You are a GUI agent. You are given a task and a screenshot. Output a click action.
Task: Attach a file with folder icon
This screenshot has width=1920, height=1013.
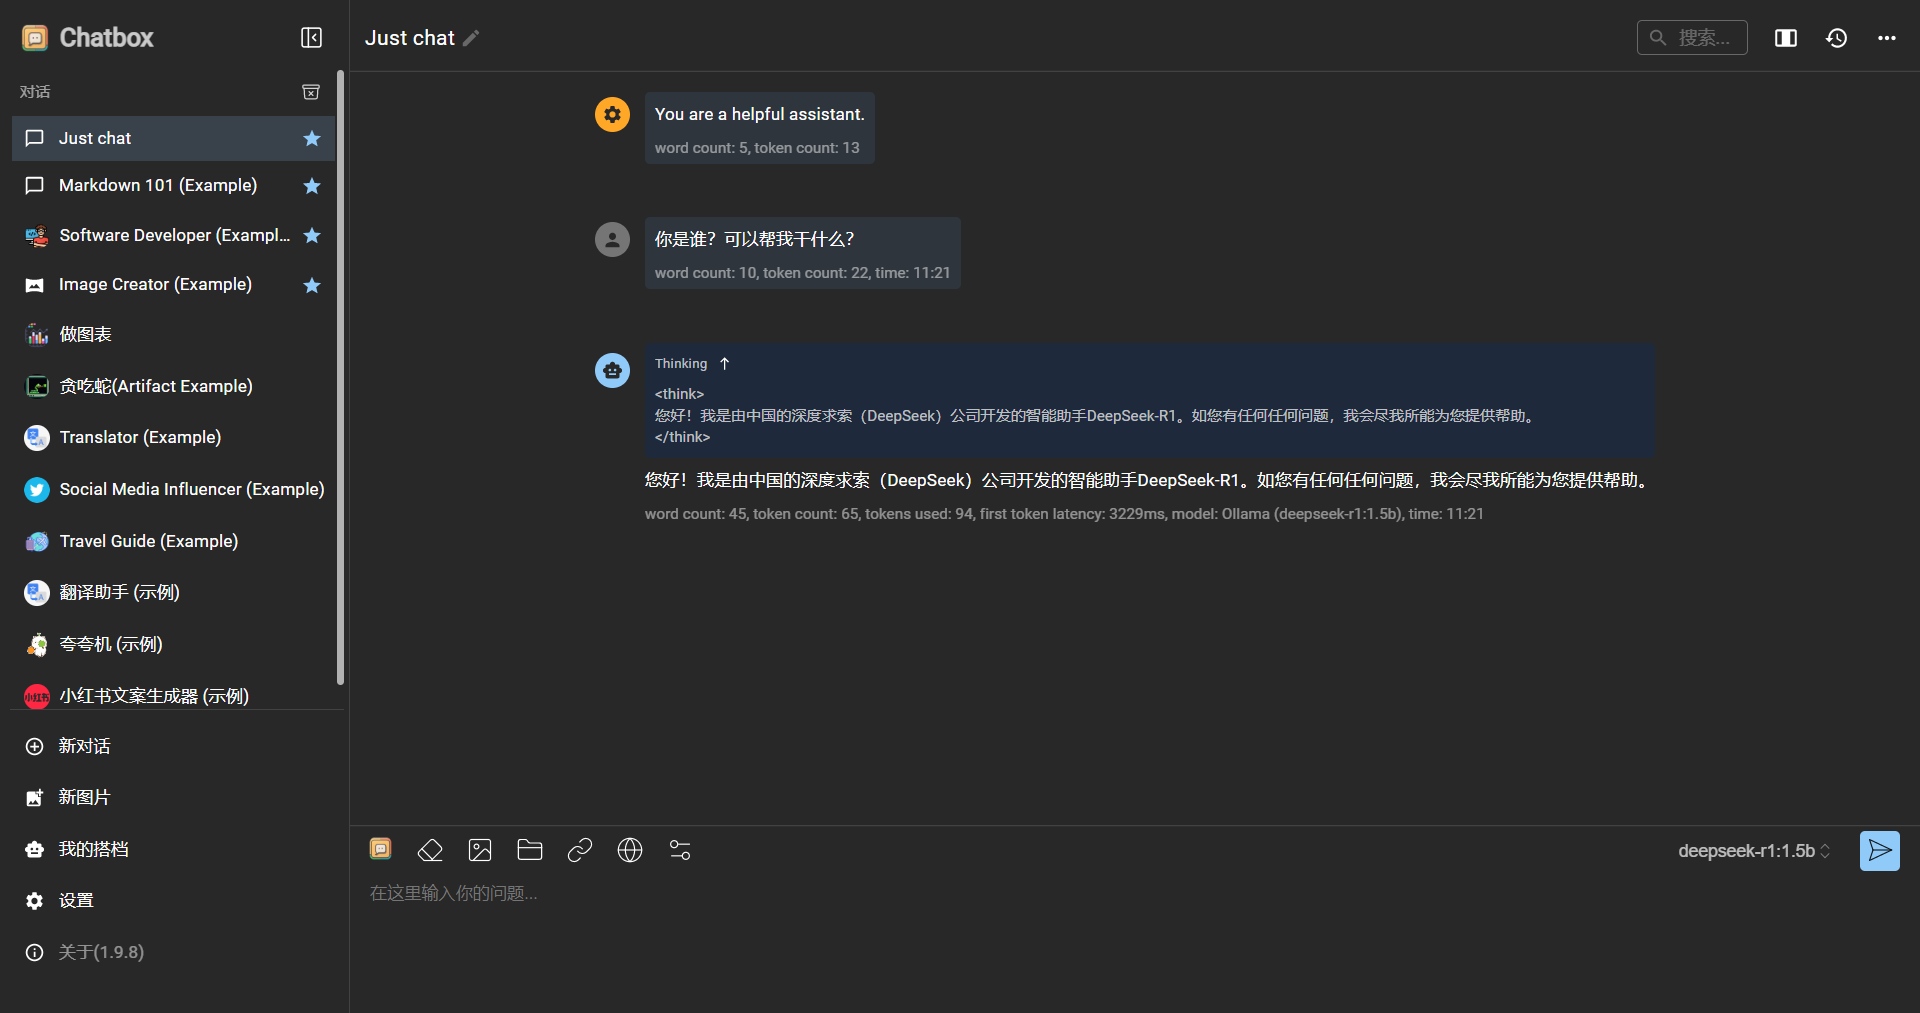[x=530, y=851]
